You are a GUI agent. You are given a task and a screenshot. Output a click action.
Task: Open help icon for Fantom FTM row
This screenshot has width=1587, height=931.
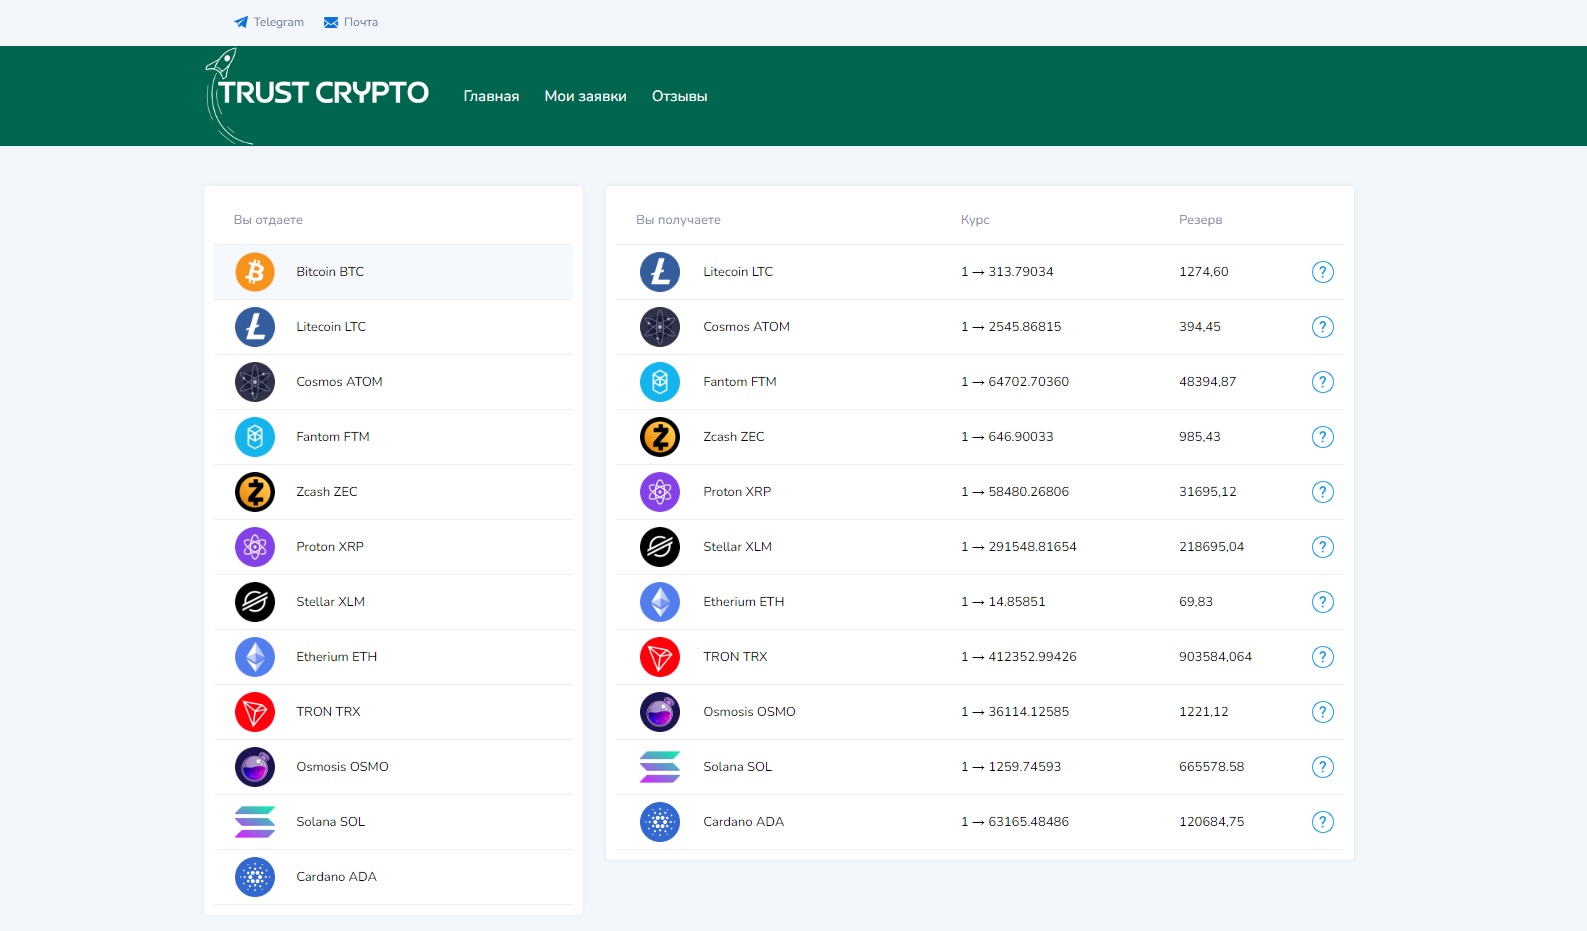coord(1322,382)
